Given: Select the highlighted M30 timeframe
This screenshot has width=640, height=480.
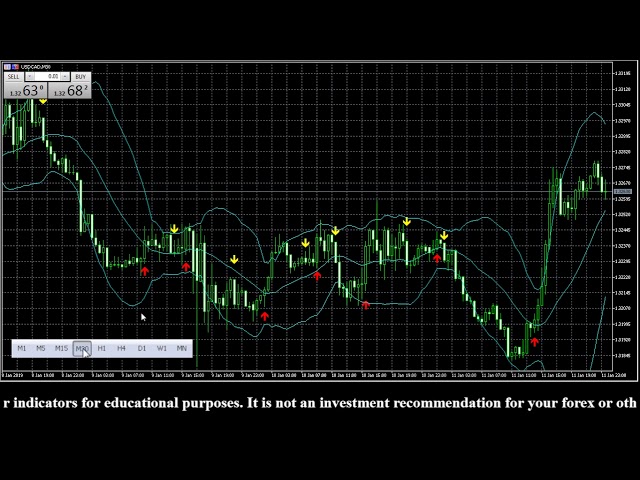Looking at the screenshot, I should click(x=82, y=348).
